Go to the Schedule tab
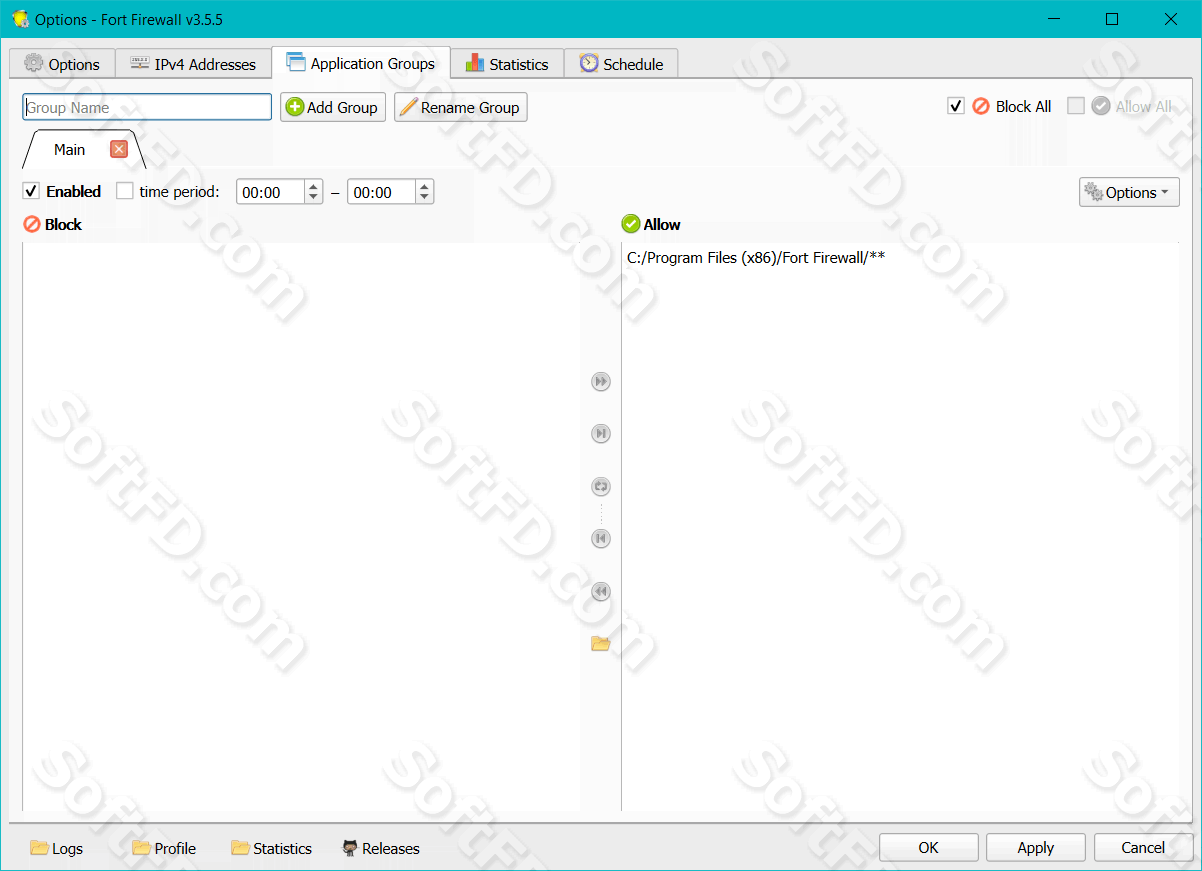1202x871 pixels. click(x=621, y=64)
